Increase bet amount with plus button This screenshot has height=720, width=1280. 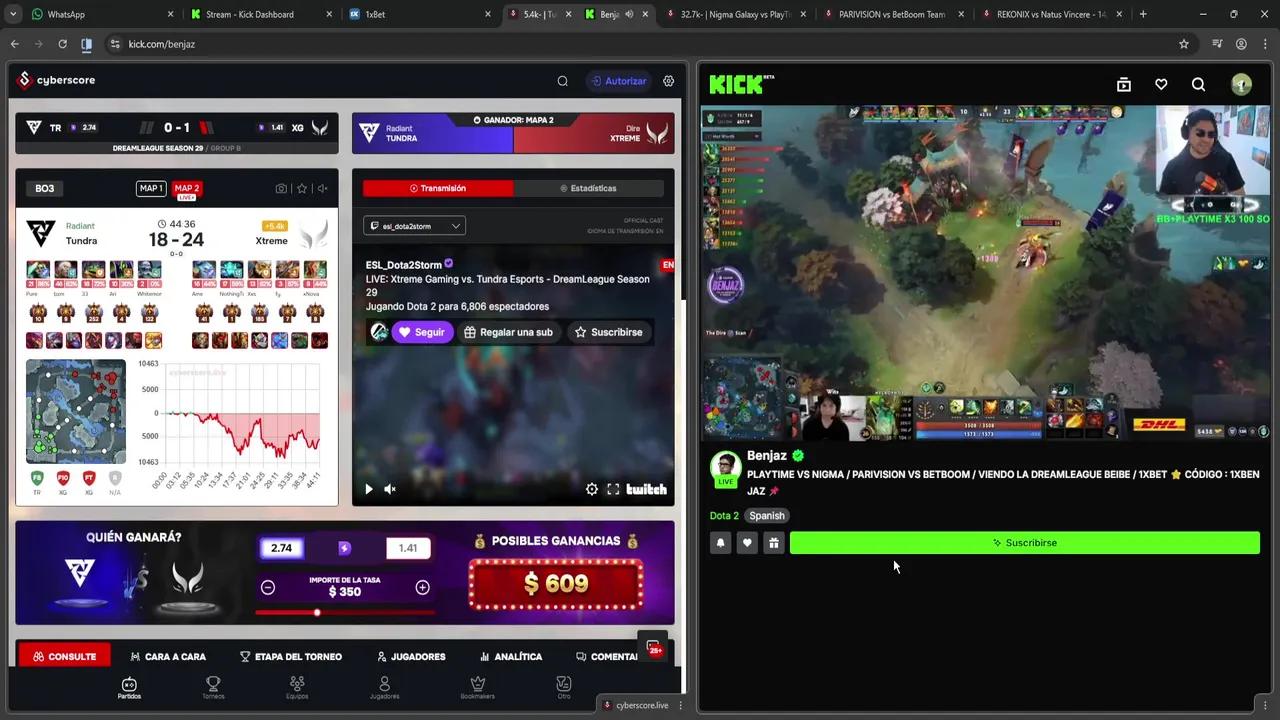click(x=422, y=588)
